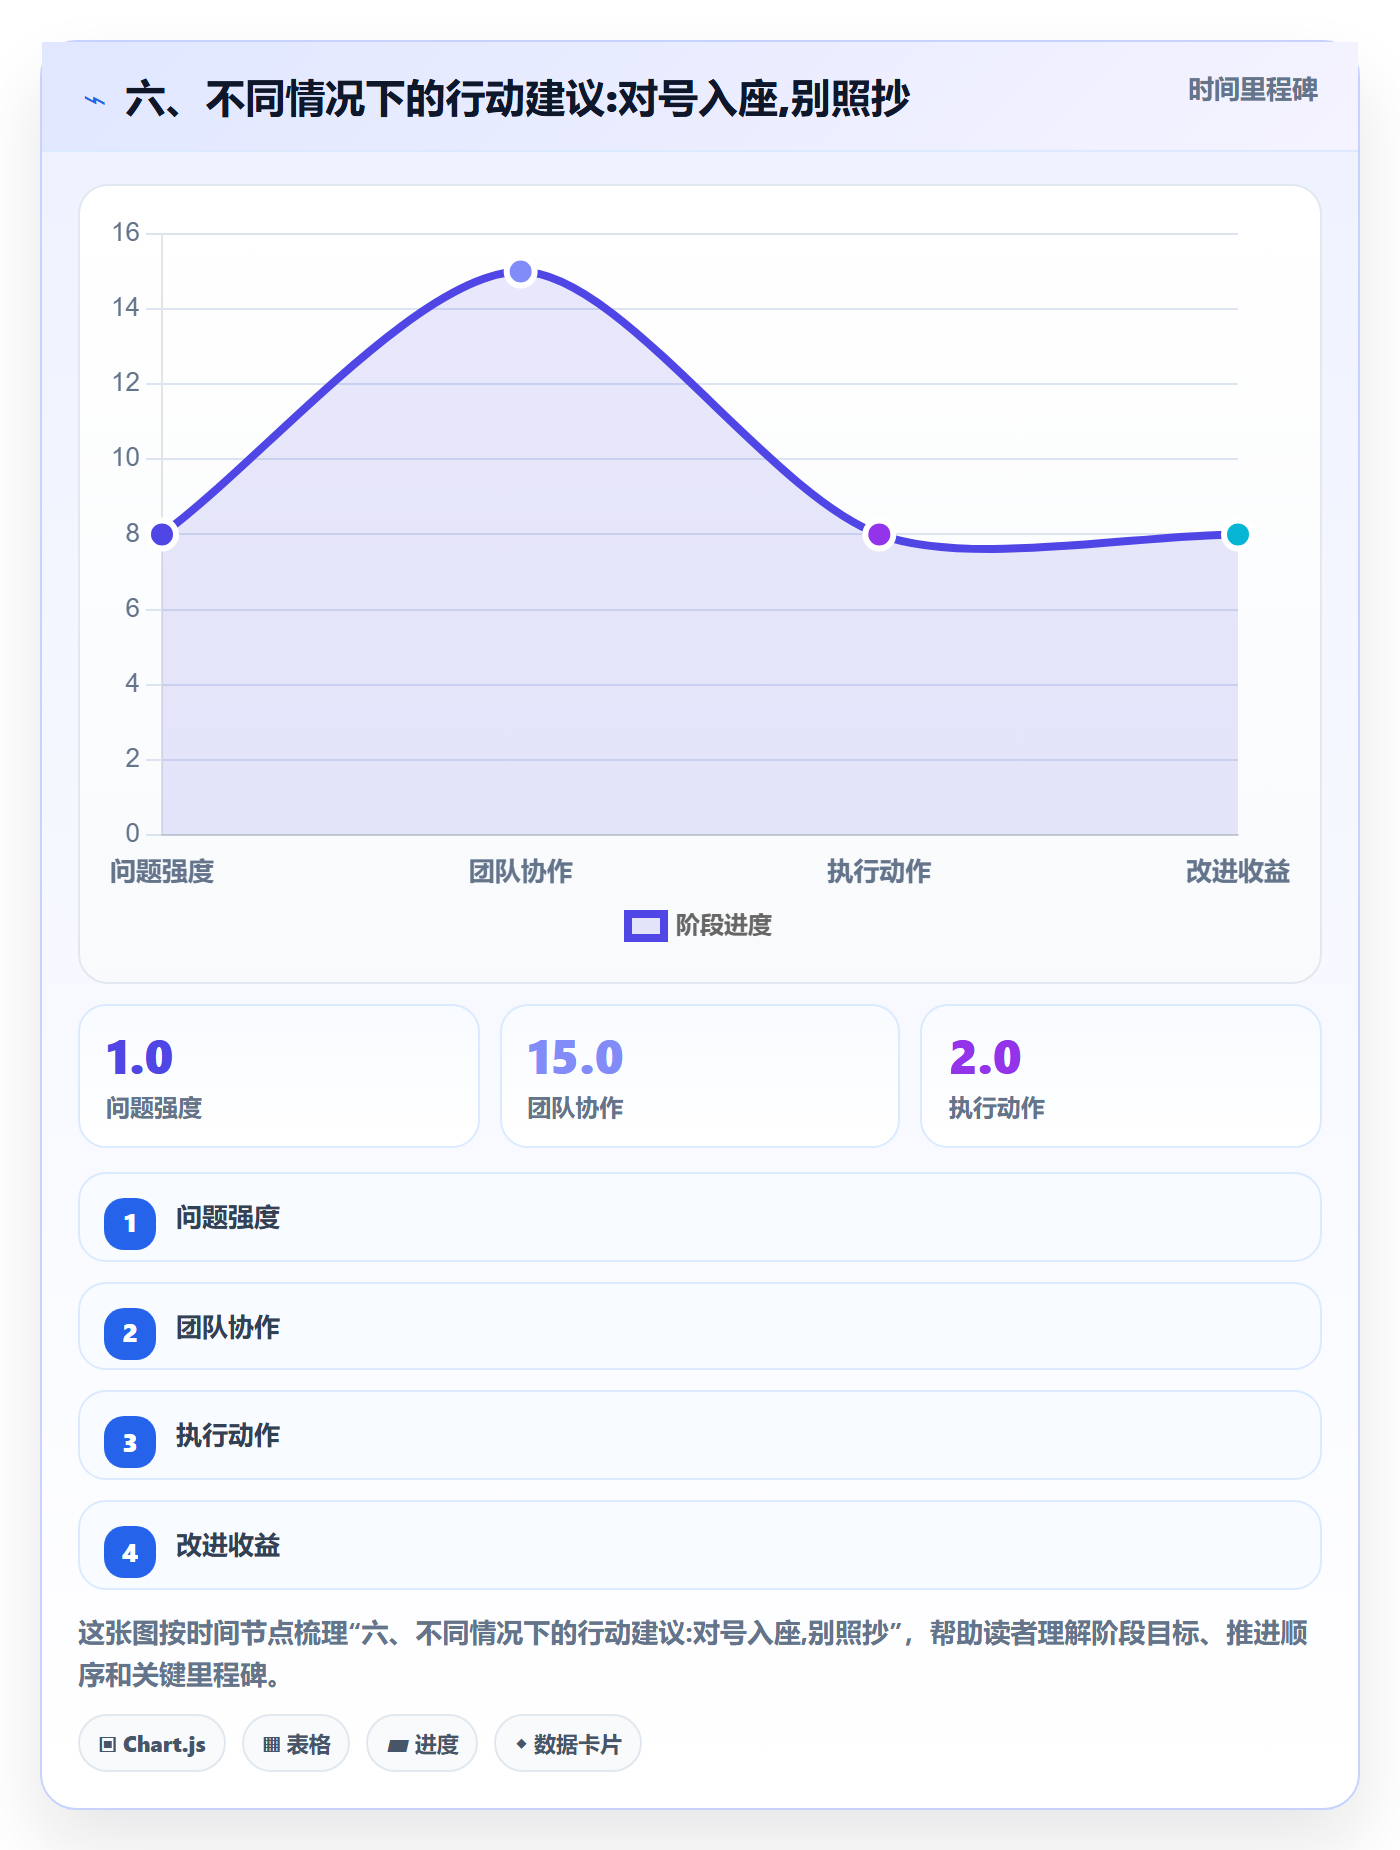1400x1850 pixels.
Task: Click the 团队协作 x-axis label on the chart
Action: pyautogui.click(x=520, y=872)
